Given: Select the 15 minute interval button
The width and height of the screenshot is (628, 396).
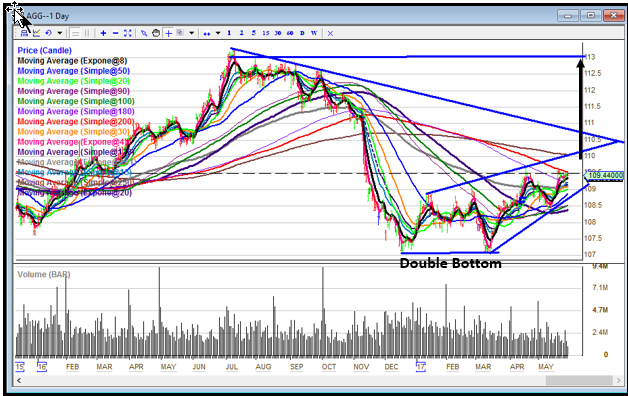Looking at the screenshot, I should tap(266, 33).
